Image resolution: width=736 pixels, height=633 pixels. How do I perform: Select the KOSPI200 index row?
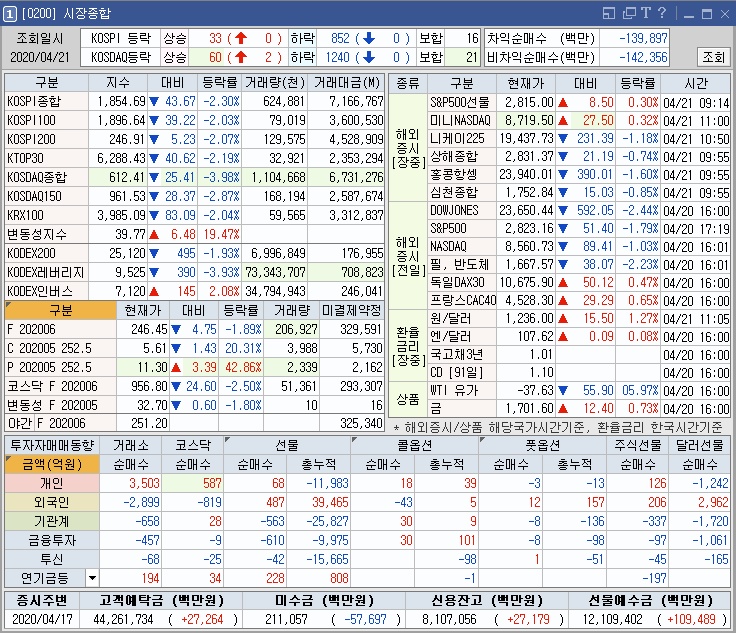click(x=195, y=139)
